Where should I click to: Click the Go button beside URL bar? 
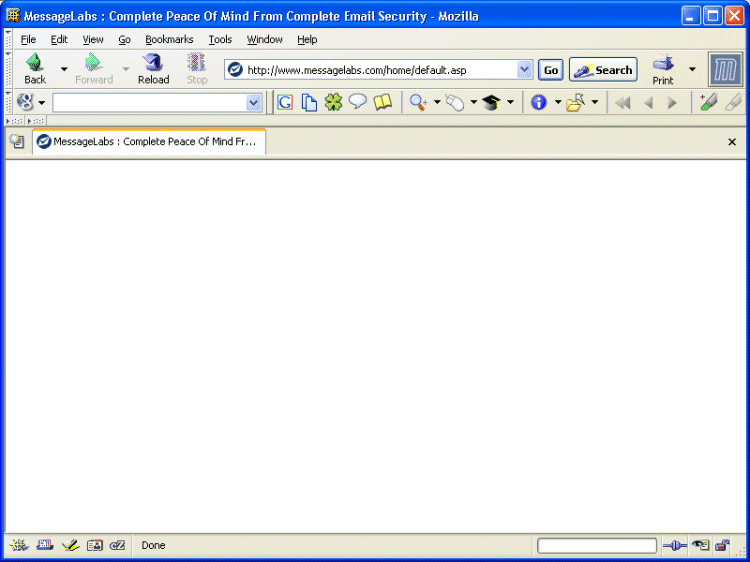551,70
